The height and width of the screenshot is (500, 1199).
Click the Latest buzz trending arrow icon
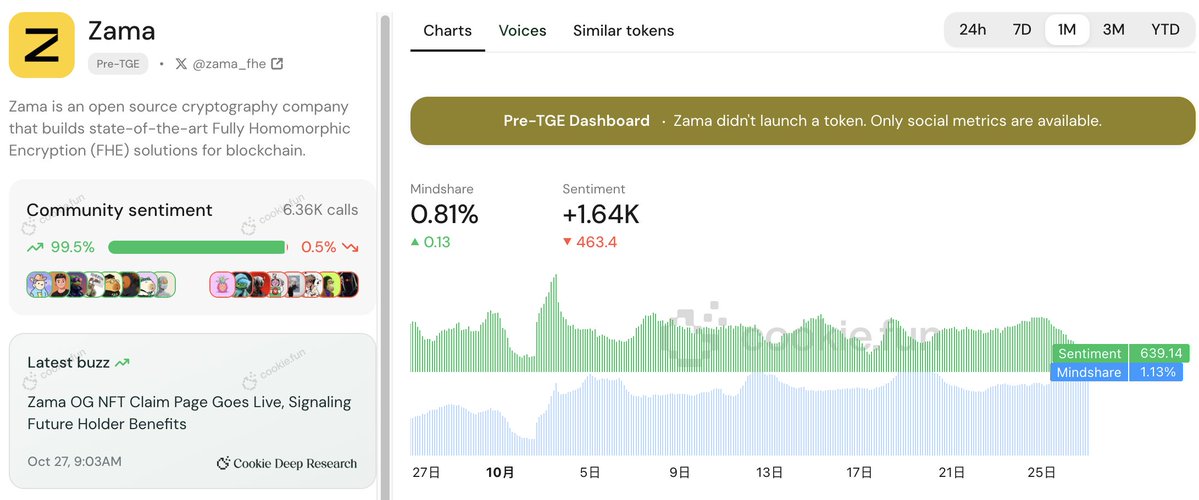click(x=122, y=363)
